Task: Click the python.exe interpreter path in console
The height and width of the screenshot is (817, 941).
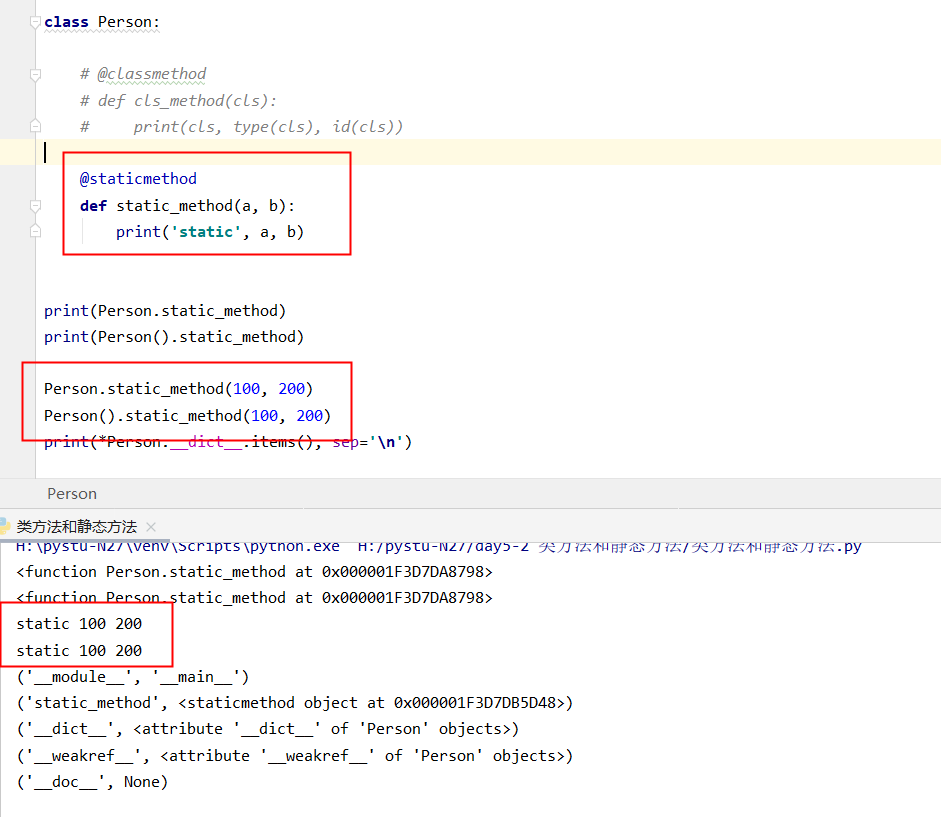Action: 178,546
